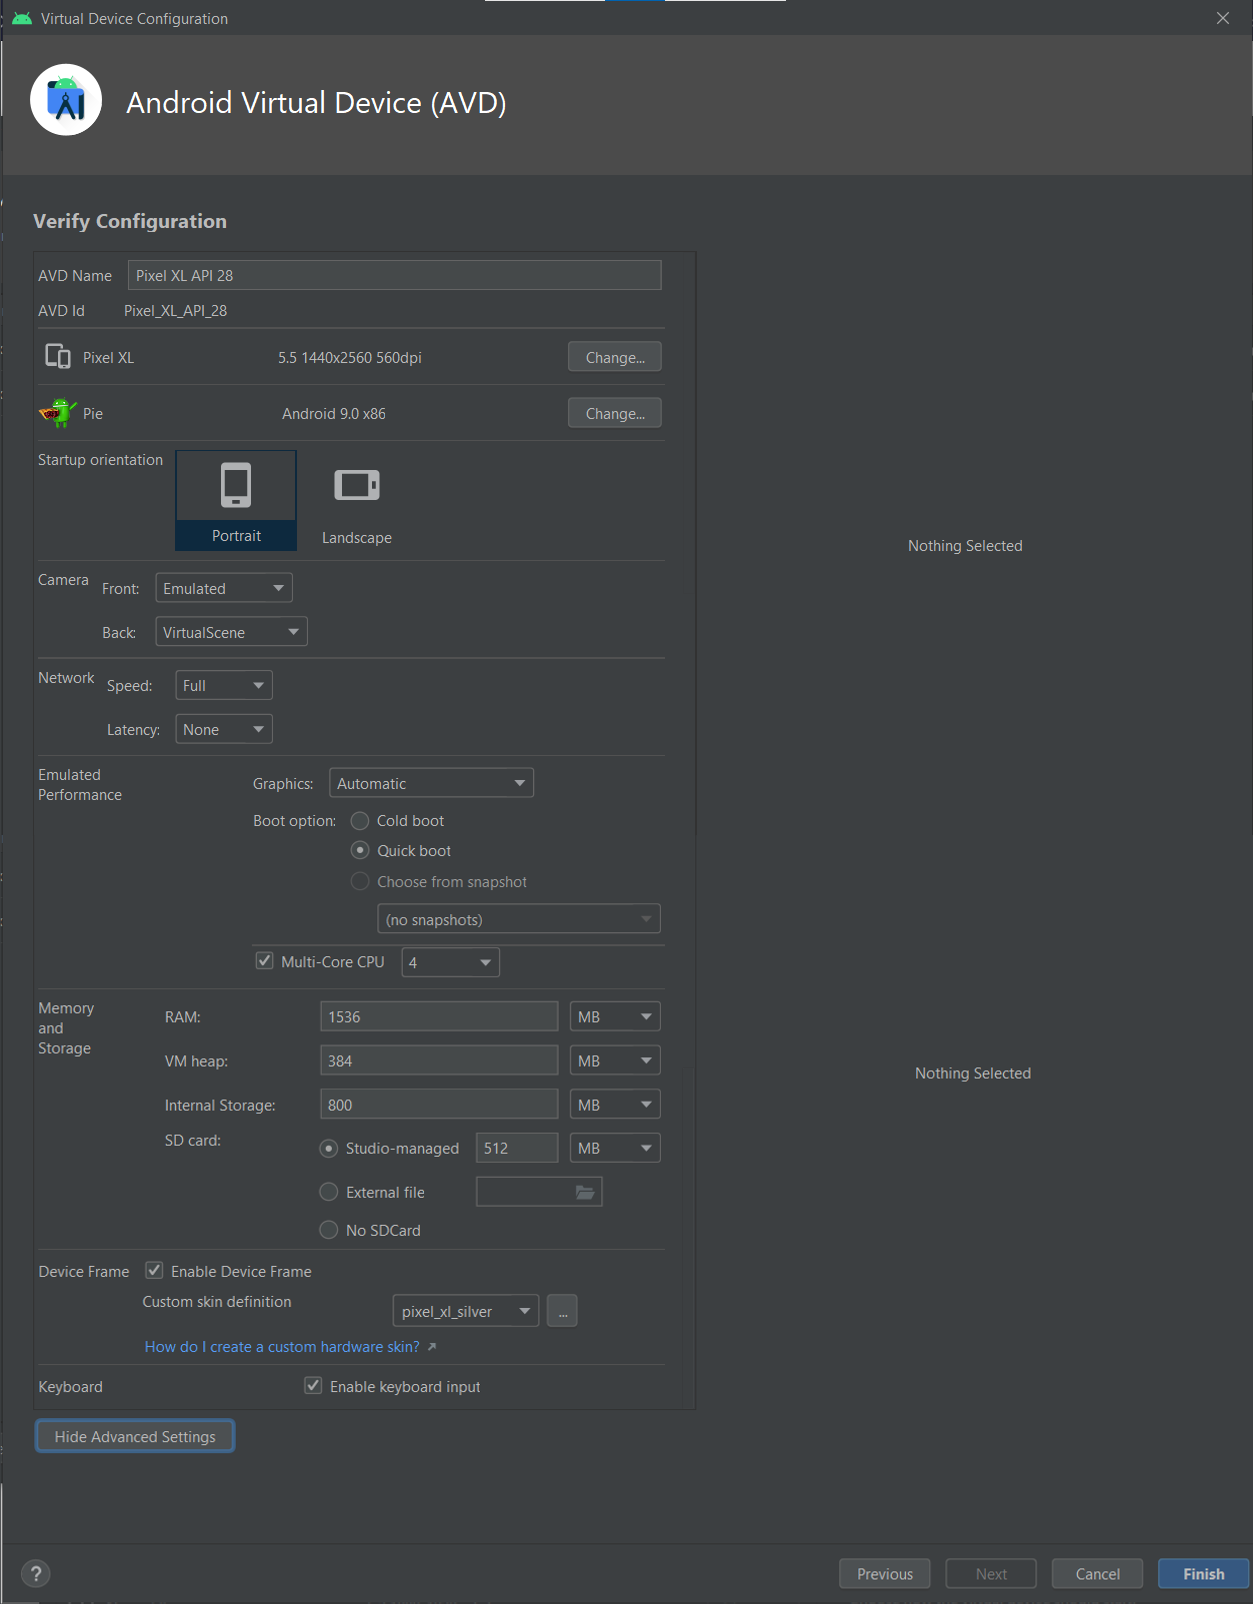Viewport: 1253px width, 1604px height.
Task: Click the 'Android 9.0 x86' text
Action: pyautogui.click(x=334, y=414)
